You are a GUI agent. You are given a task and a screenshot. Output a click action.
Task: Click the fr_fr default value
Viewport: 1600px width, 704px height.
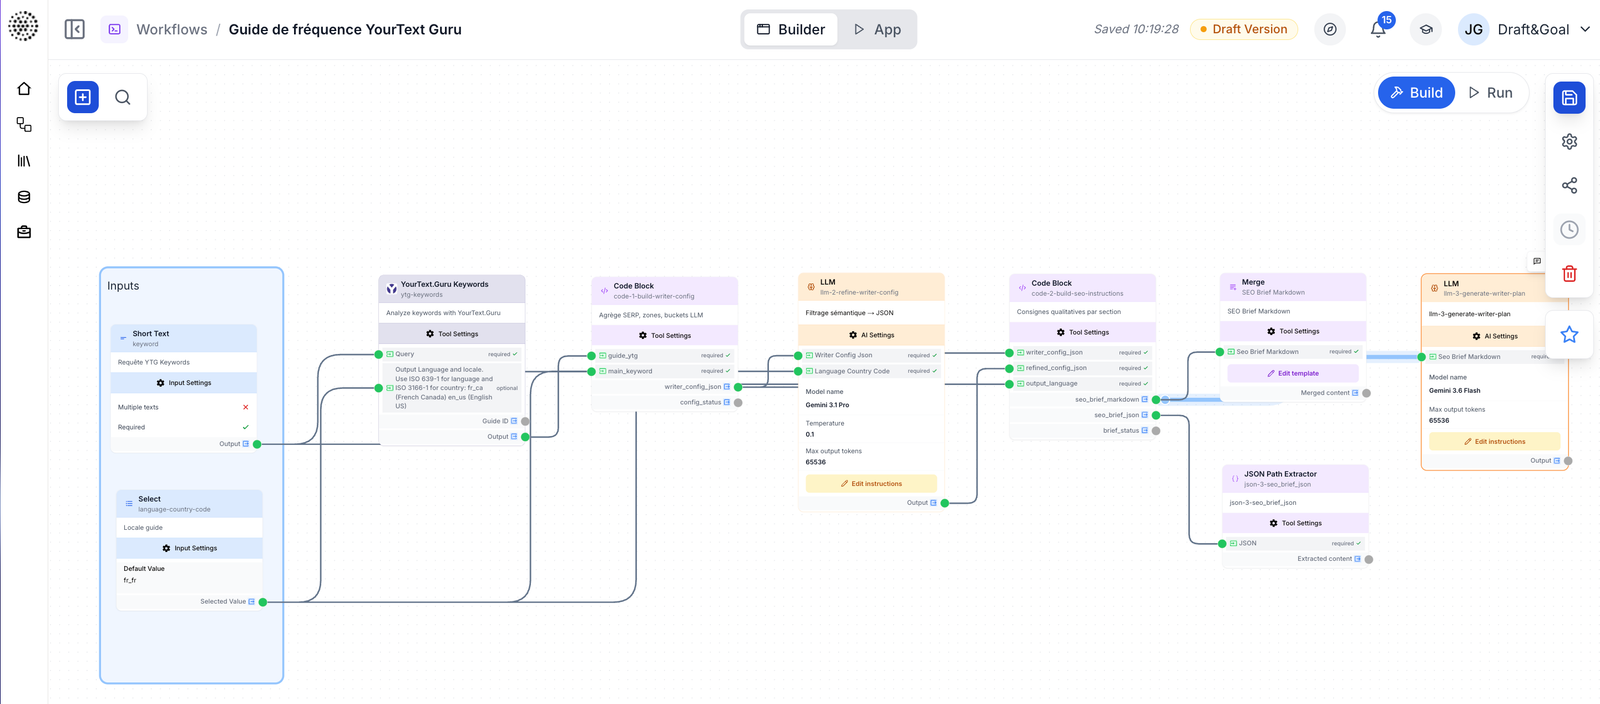(x=130, y=580)
